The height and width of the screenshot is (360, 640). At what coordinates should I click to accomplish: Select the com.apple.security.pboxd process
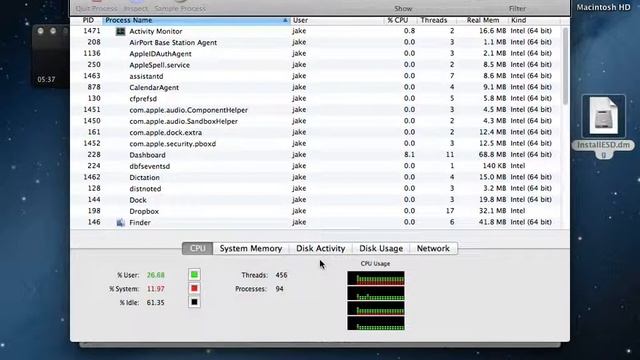pyautogui.click(x=316, y=144)
